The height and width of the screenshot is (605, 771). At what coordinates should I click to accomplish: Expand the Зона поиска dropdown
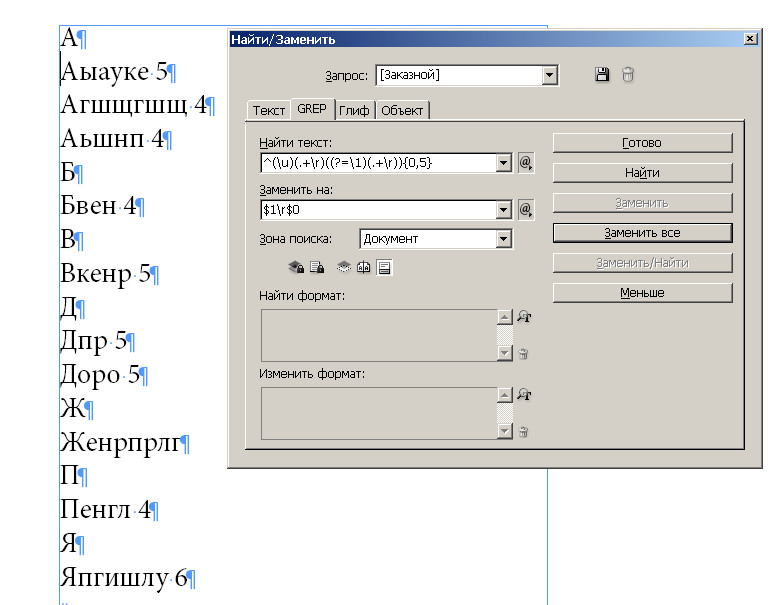503,239
